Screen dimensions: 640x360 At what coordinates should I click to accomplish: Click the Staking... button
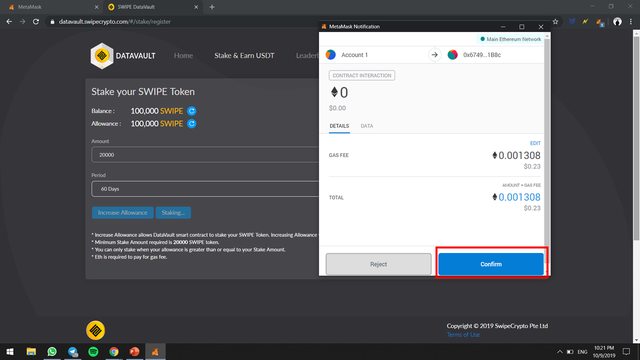click(x=173, y=212)
